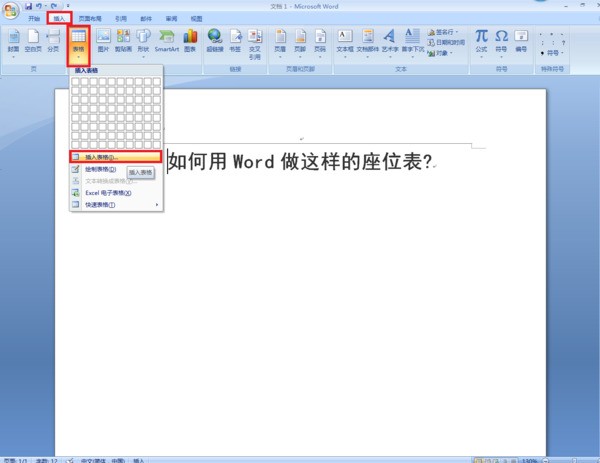Switch to the 审阅 (Review) tab

[171, 18]
